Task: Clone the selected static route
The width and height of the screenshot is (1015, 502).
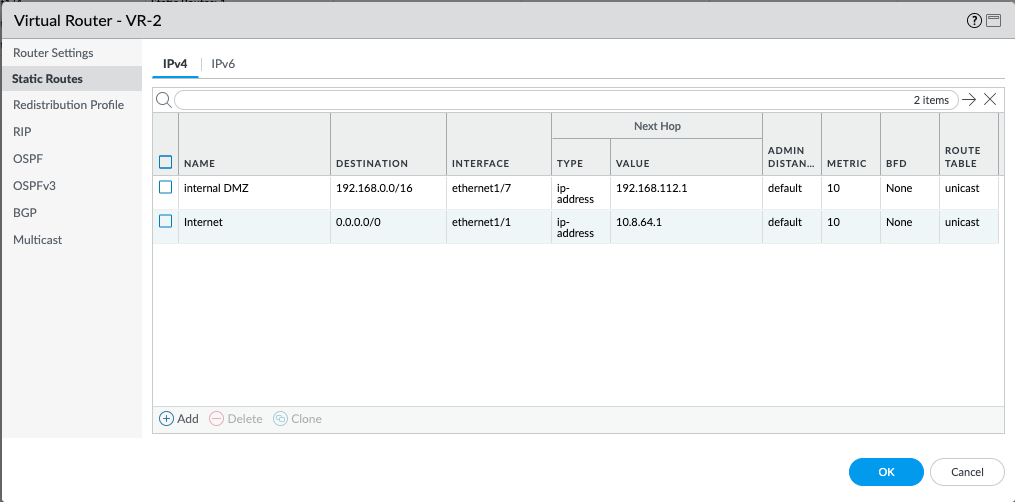Action: coord(298,419)
